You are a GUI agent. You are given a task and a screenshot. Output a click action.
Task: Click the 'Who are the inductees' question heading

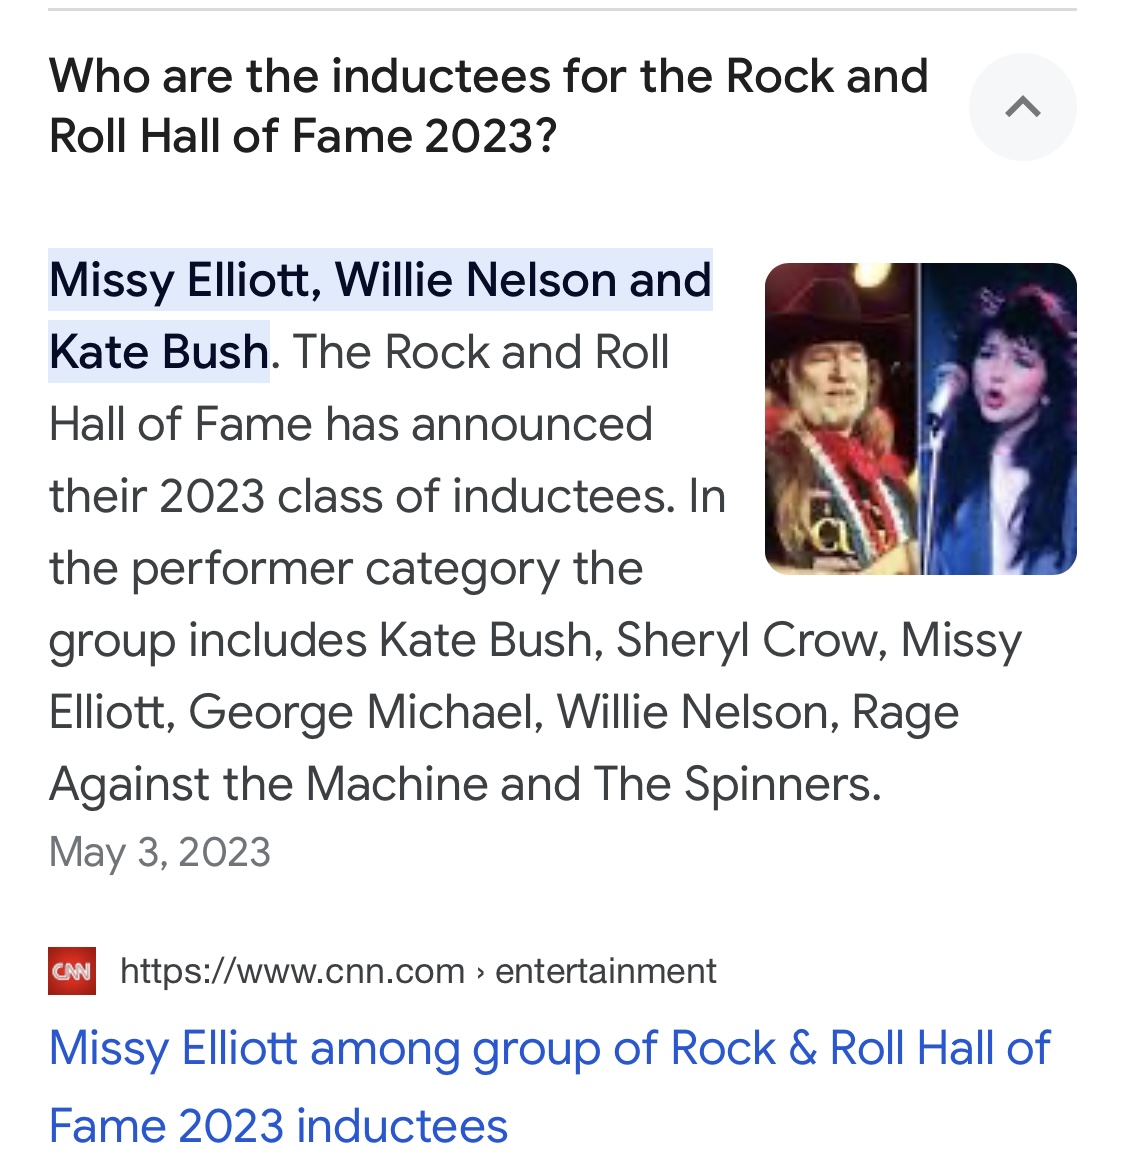[489, 106]
